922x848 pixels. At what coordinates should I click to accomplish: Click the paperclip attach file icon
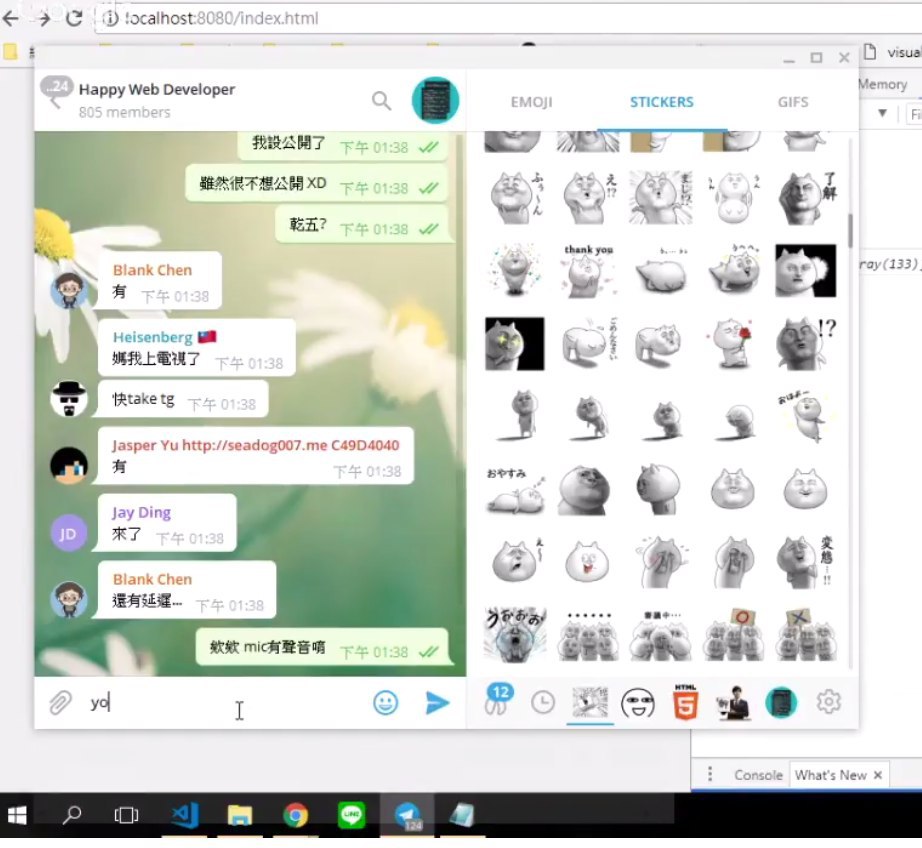[x=60, y=703]
